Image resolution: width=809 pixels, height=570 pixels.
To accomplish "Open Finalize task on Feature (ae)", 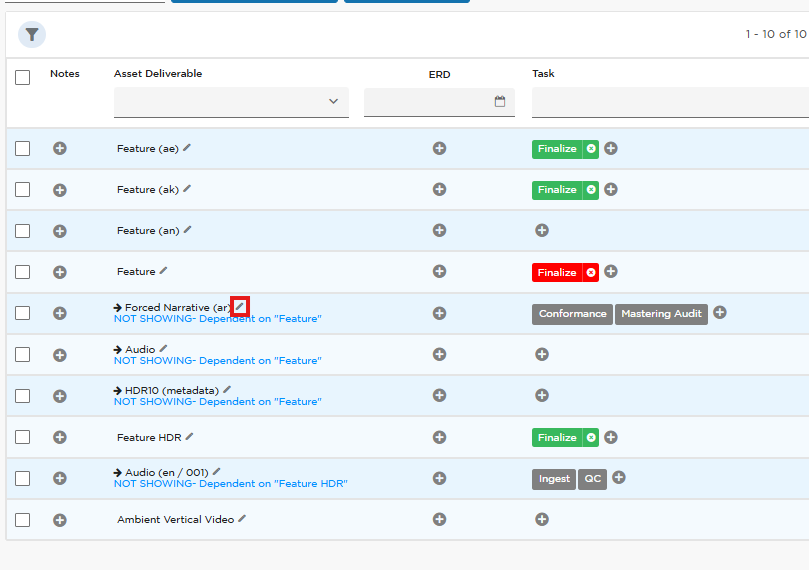I will tap(557, 149).
